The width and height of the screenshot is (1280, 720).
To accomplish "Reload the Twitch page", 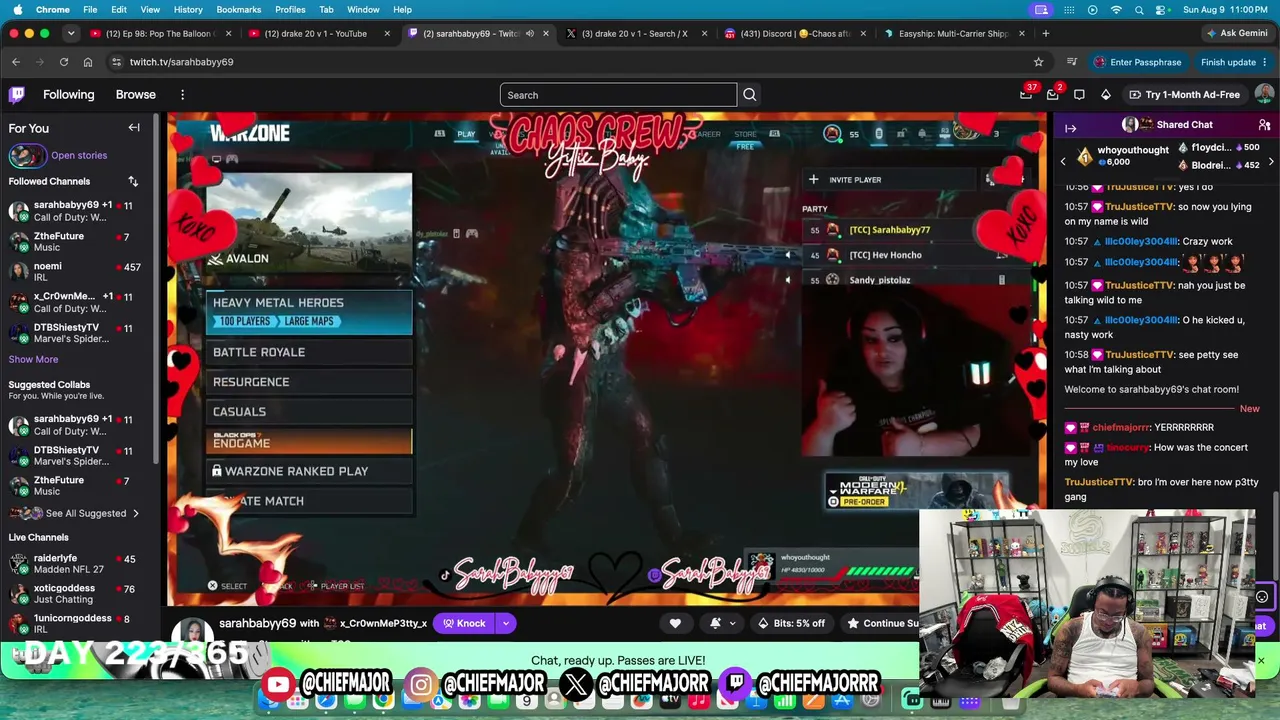I will click(64, 62).
